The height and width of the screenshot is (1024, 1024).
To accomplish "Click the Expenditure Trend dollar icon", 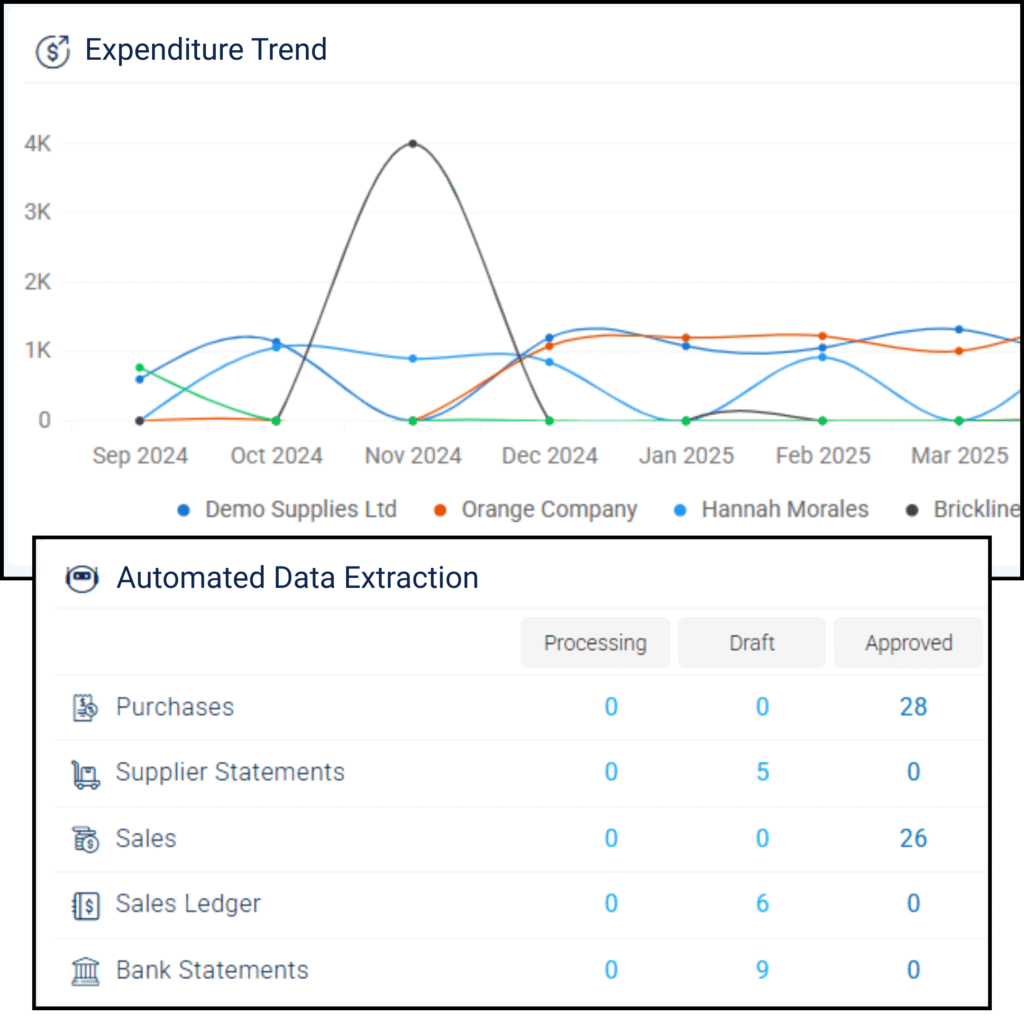I will [x=52, y=51].
